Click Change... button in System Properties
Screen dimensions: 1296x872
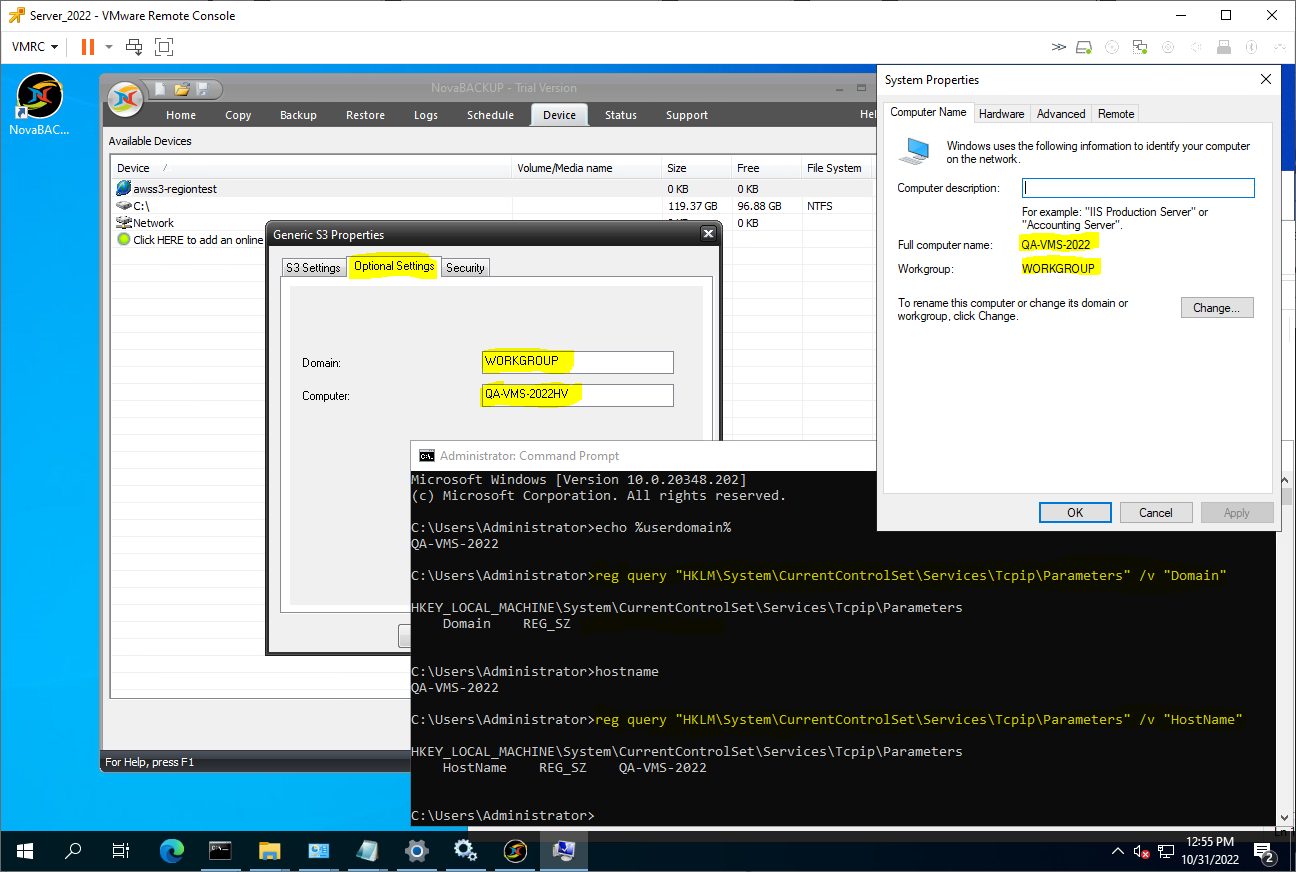click(x=1217, y=308)
